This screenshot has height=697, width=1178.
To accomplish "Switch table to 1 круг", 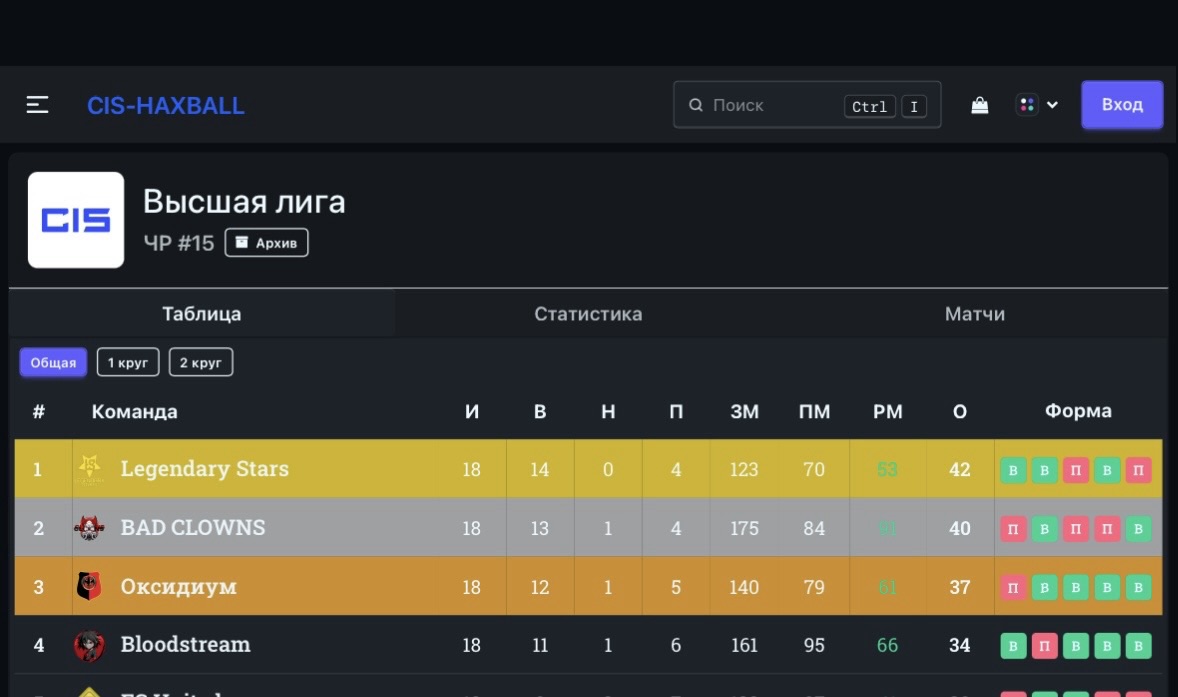I will (128, 362).
